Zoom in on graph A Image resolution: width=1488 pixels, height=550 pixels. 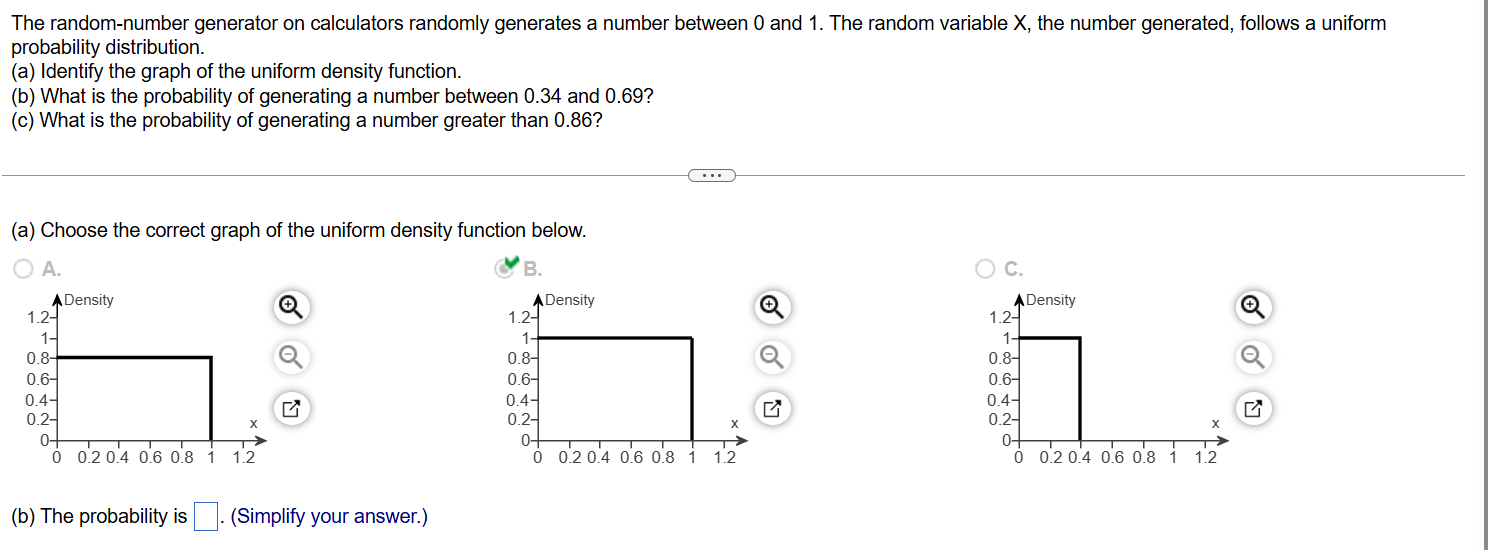(289, 308)
